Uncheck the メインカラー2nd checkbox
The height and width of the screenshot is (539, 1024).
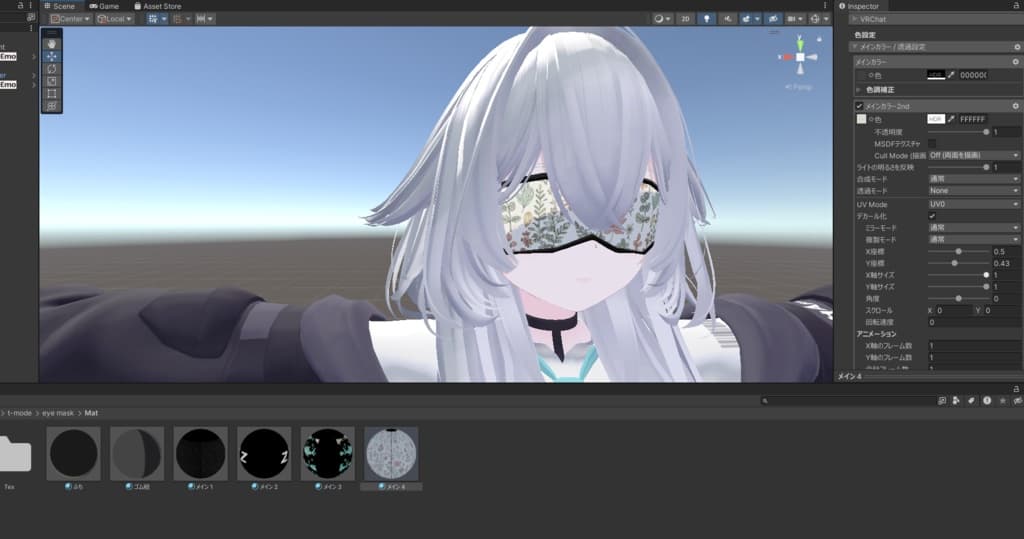(859, 106)
